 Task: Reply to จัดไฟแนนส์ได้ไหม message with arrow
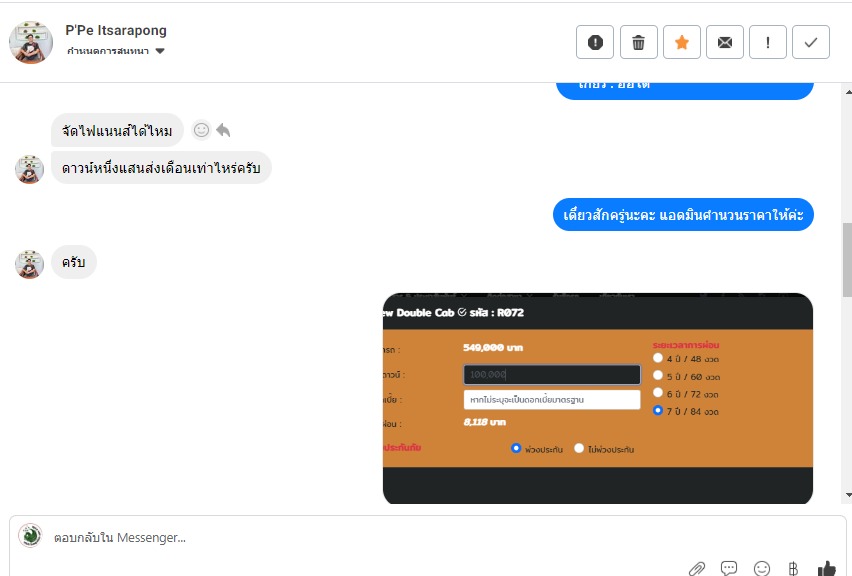click(x=223, y=130)
